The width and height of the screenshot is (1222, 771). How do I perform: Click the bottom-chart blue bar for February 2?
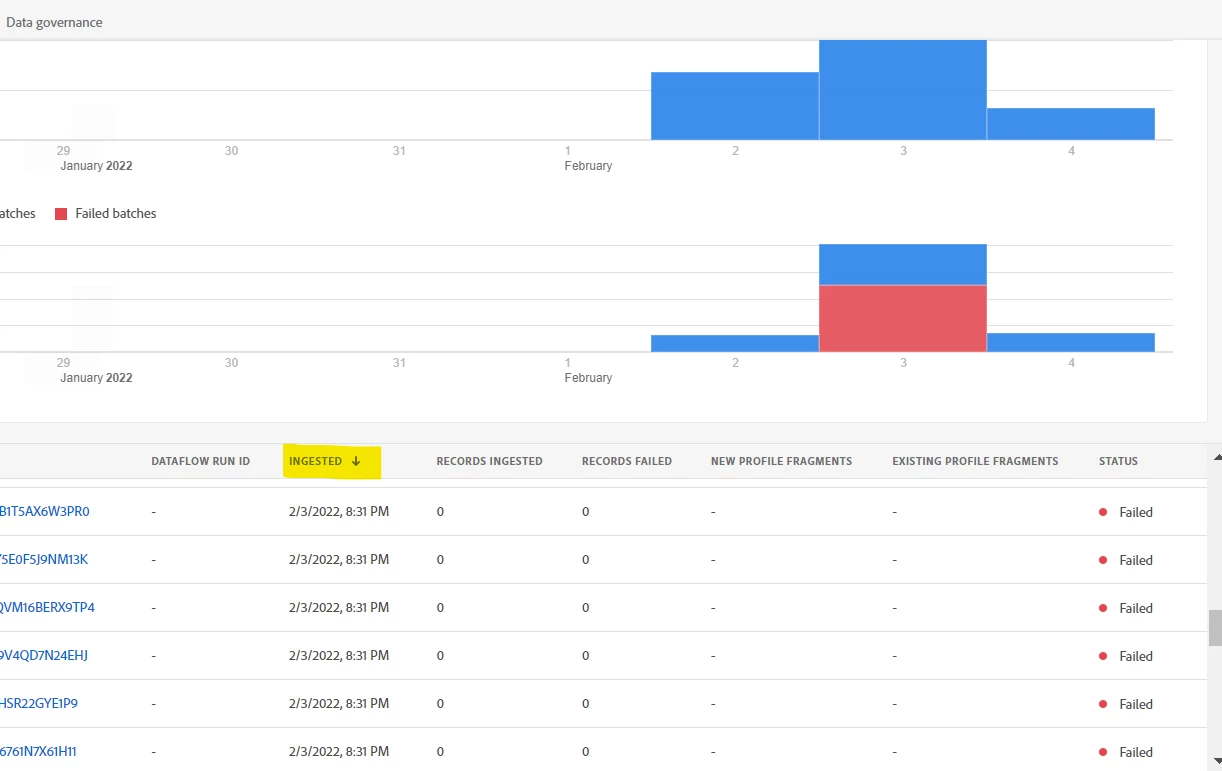pos(735,343)
